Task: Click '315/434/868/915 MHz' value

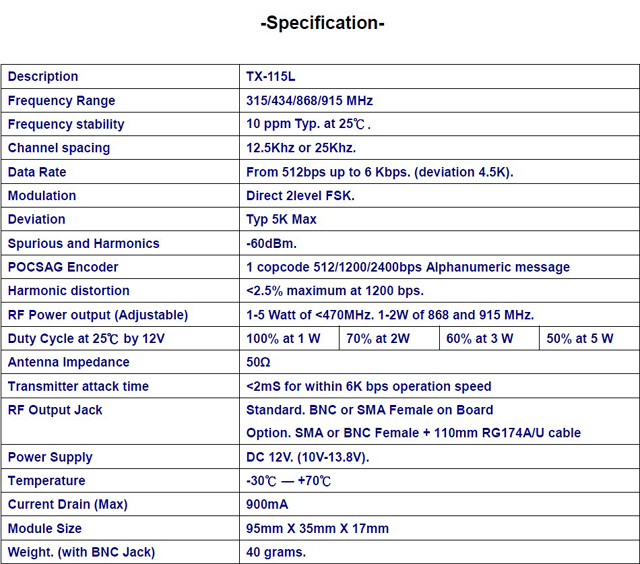Action: [309, 101]
